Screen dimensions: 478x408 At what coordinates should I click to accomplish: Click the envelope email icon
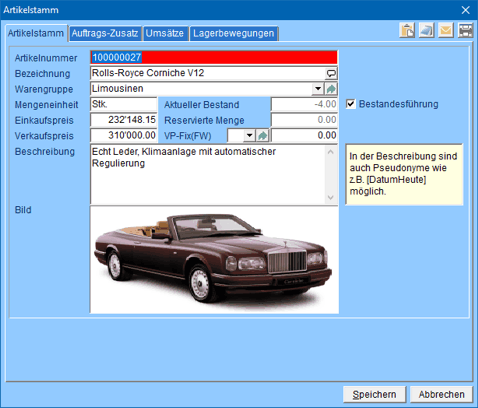(x=446, y=30)
